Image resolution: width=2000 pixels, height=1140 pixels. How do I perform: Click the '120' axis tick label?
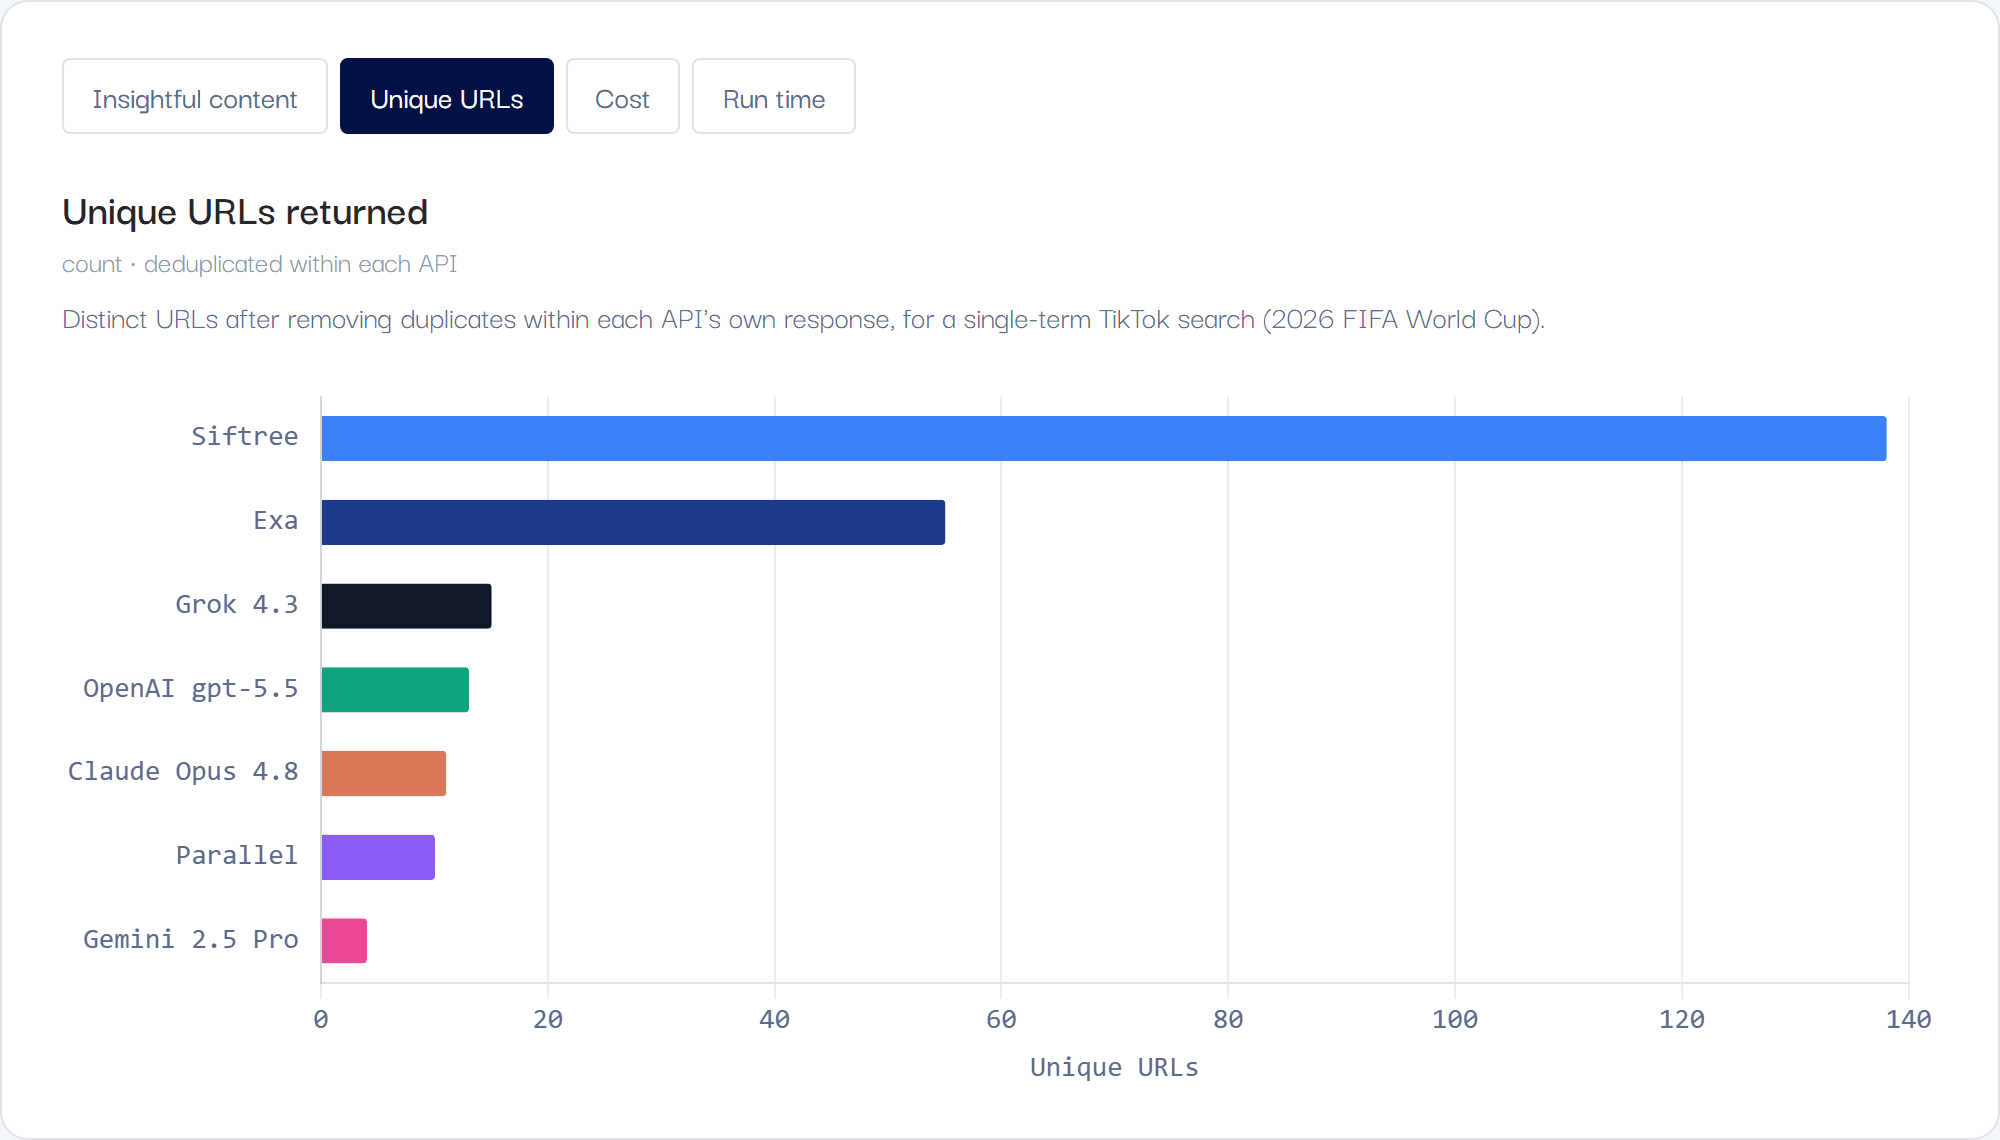tap(1682, 1019)
